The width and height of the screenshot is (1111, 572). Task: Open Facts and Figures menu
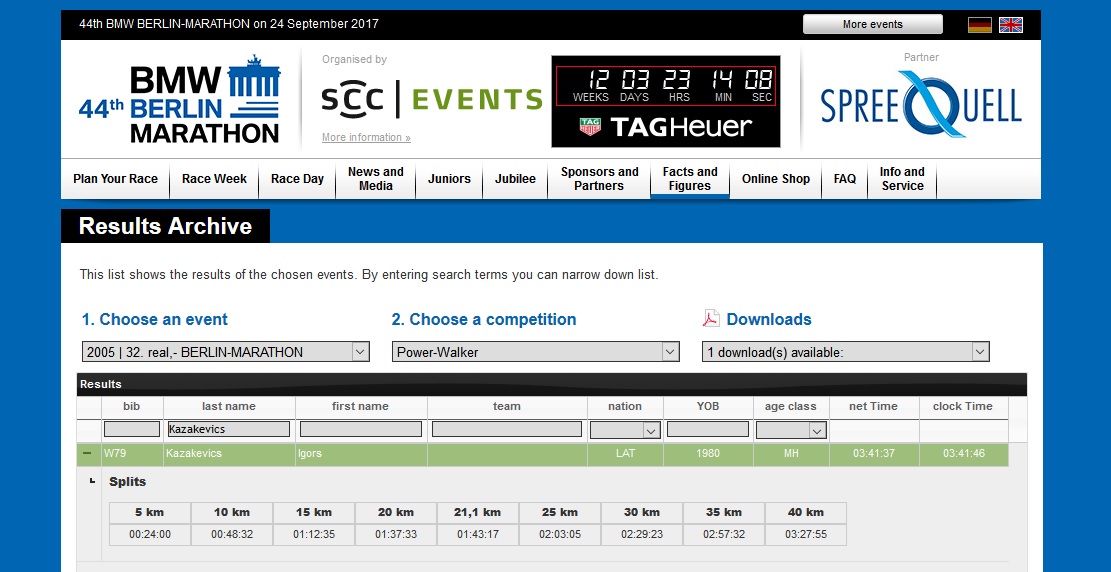[x=690, y=179]
